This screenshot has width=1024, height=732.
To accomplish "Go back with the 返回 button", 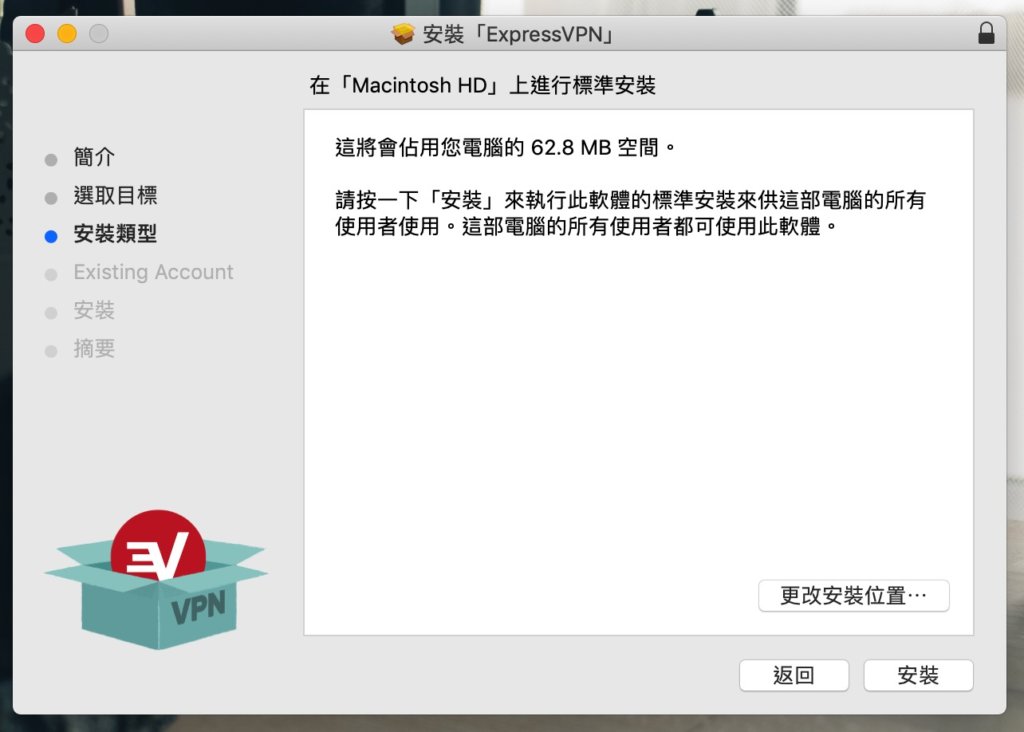I will [x=794, y=675].
